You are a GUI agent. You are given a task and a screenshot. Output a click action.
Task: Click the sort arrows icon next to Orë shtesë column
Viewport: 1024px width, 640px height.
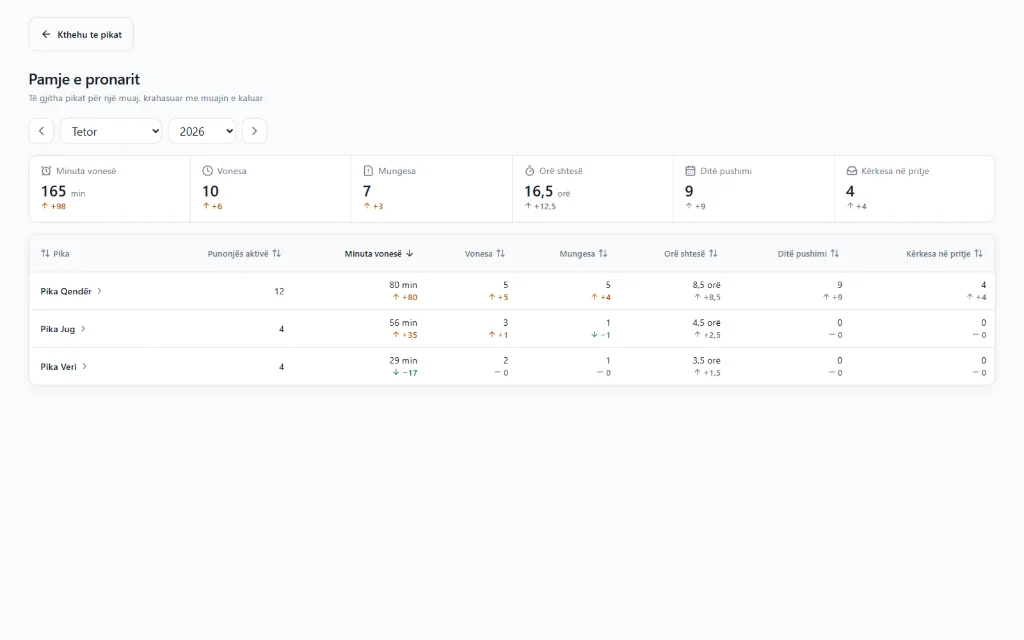pyautogui.click(x=714, y=253)
